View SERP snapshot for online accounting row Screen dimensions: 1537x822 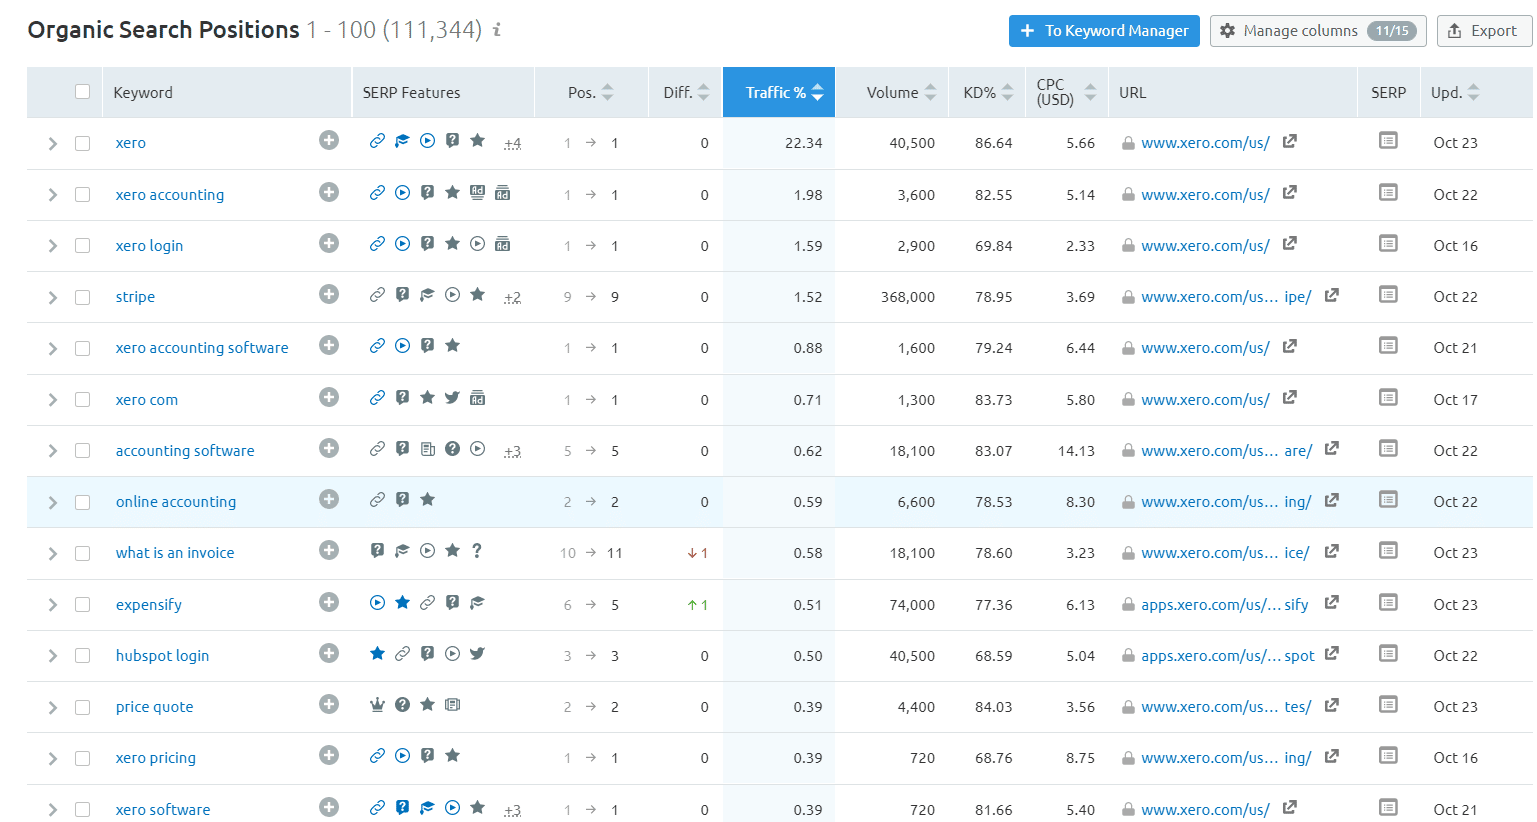pyautogui.click(x=1388, y=499)
